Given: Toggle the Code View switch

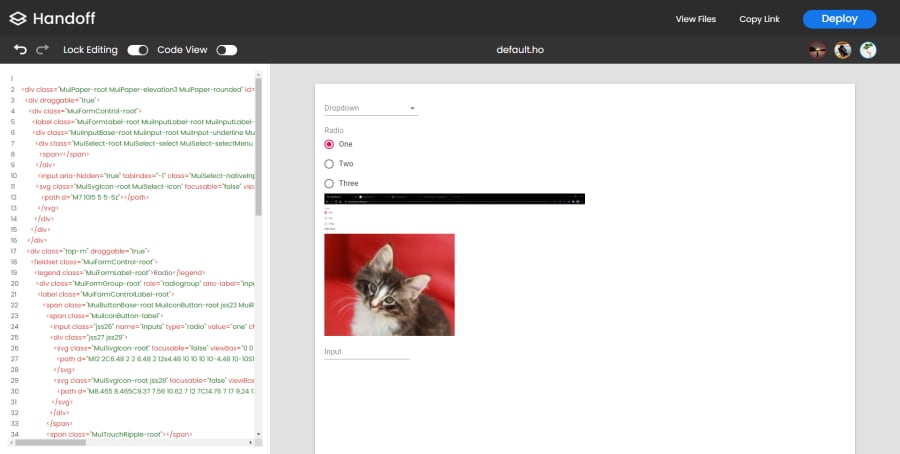Looking at the screenshot, I should pyautogui.click(x=227, y=50).
